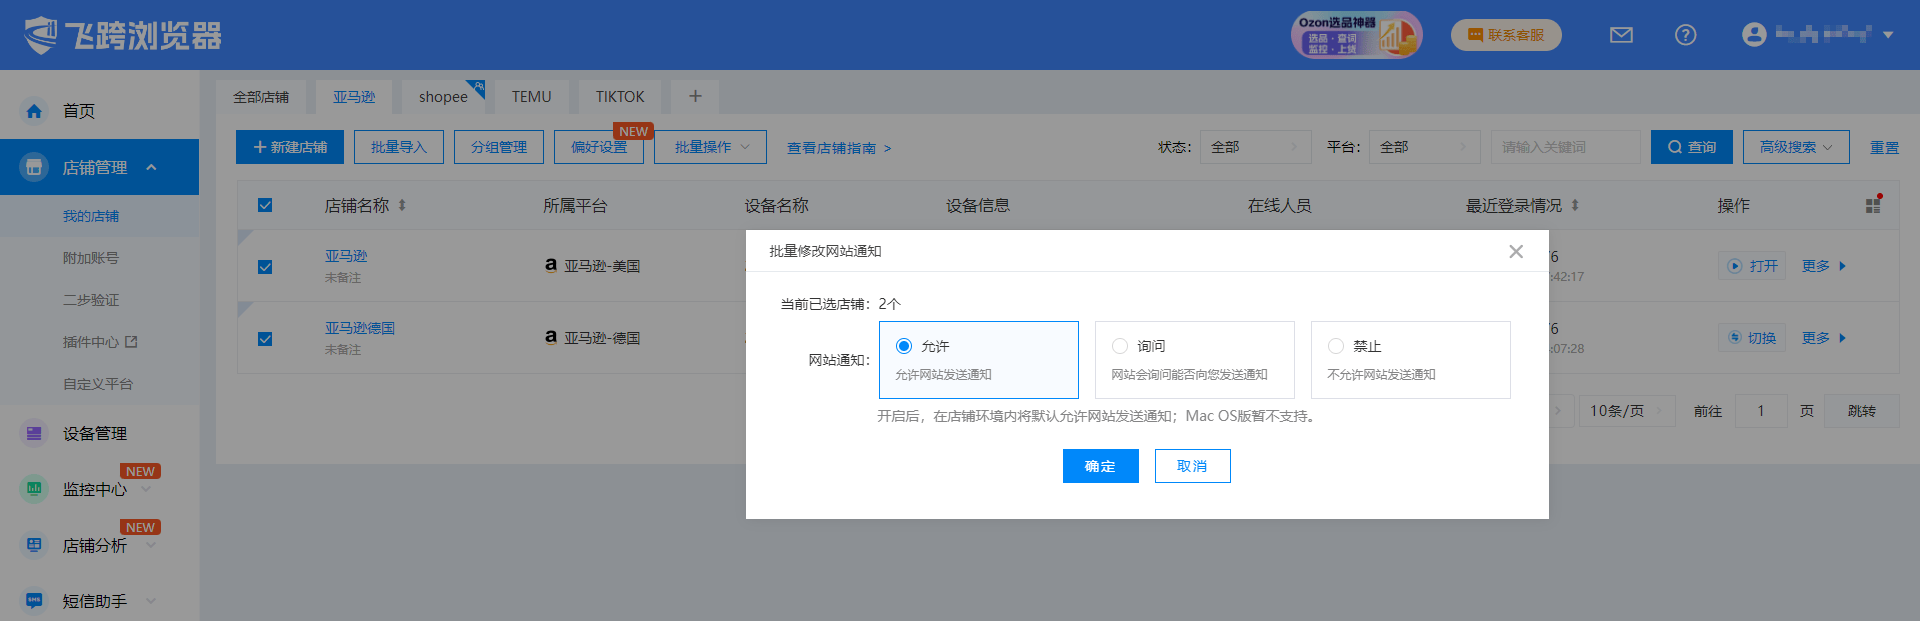This screenshot has width=1920, height=621.
Task: Close the batch notification dialog
Action: (1516, 251)
